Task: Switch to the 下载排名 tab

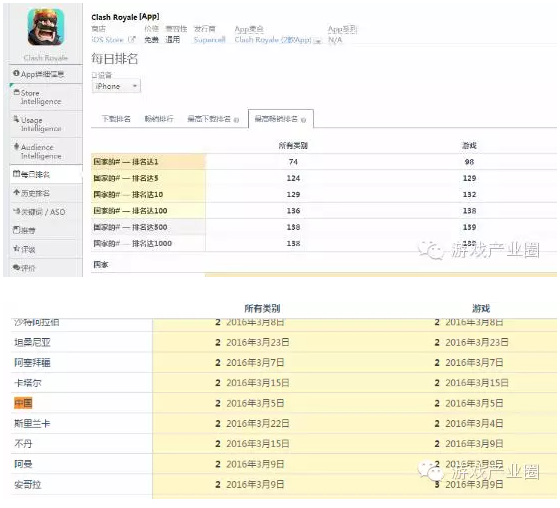Action: pos(116,119)
